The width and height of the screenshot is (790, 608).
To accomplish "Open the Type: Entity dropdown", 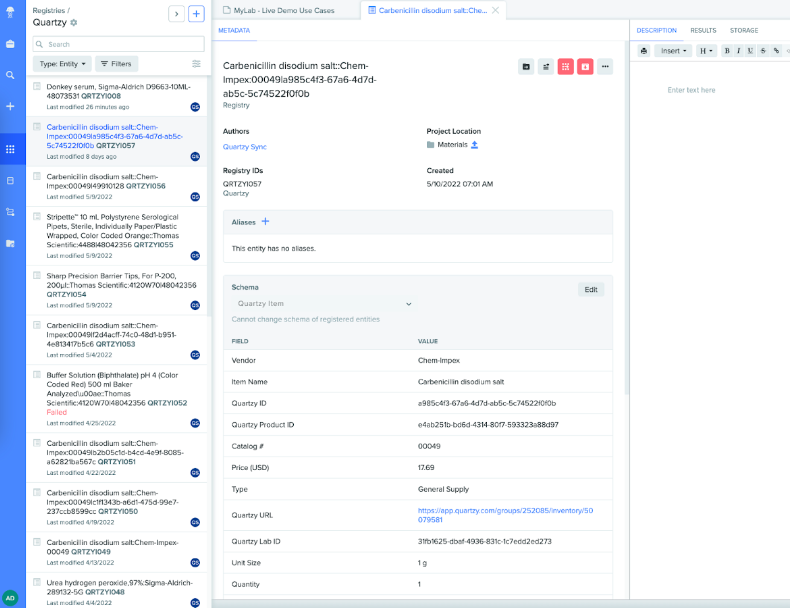I will tap(62, 64).
